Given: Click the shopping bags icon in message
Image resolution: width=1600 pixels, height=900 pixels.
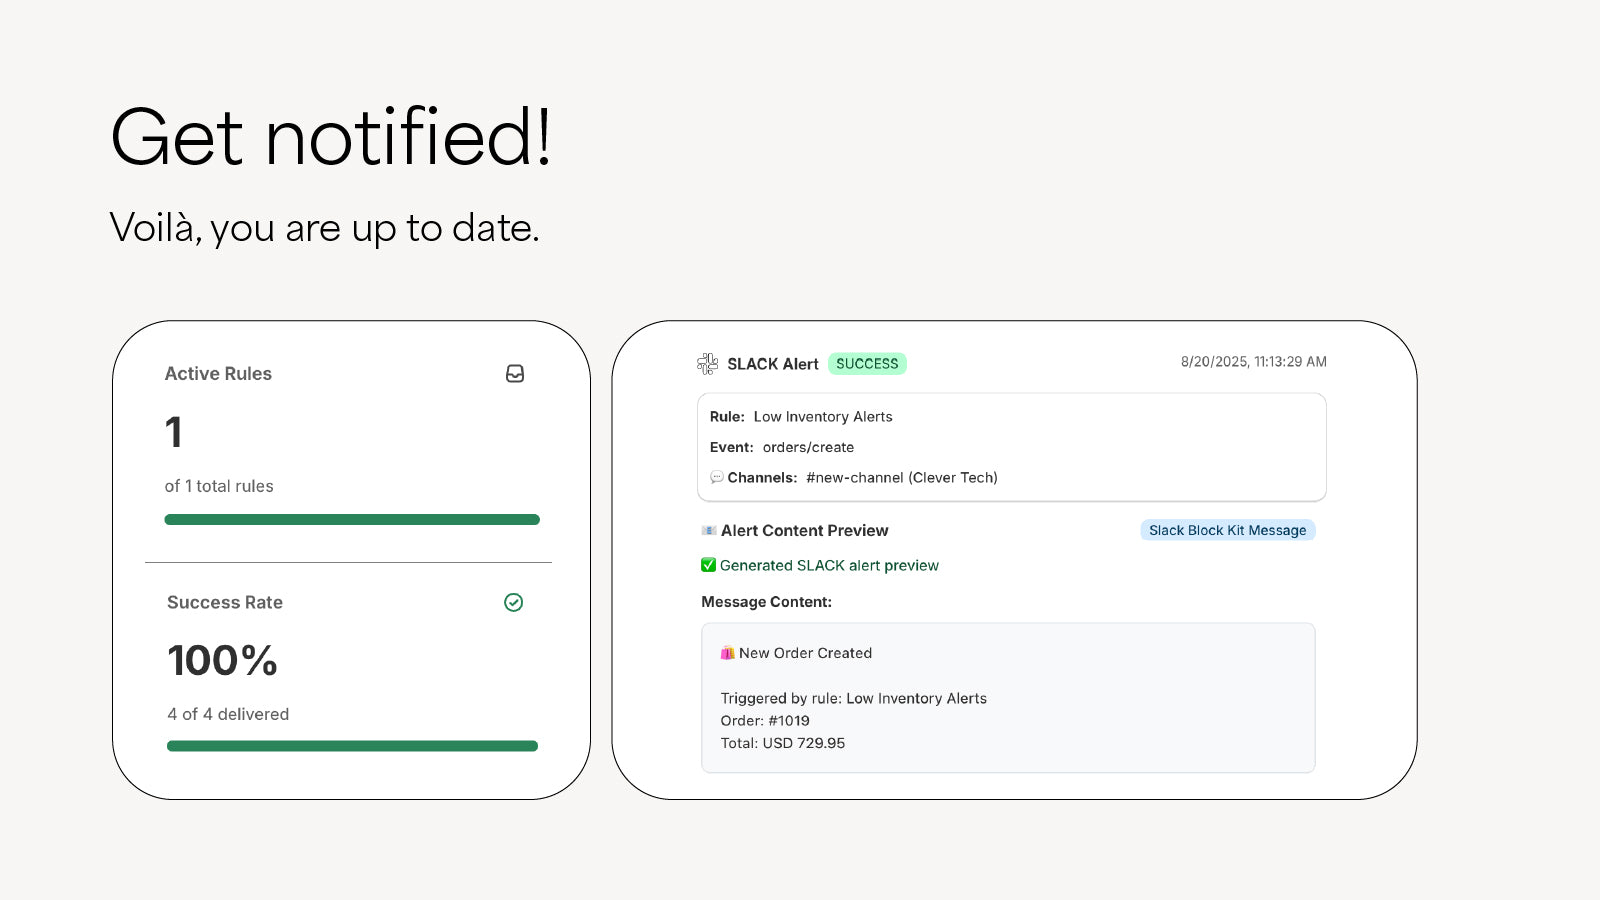Looking at the screenshot, I should [x=728, y=654].
